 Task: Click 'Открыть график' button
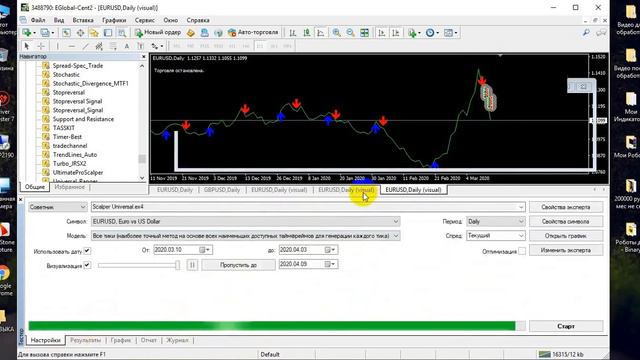point(566,236)
